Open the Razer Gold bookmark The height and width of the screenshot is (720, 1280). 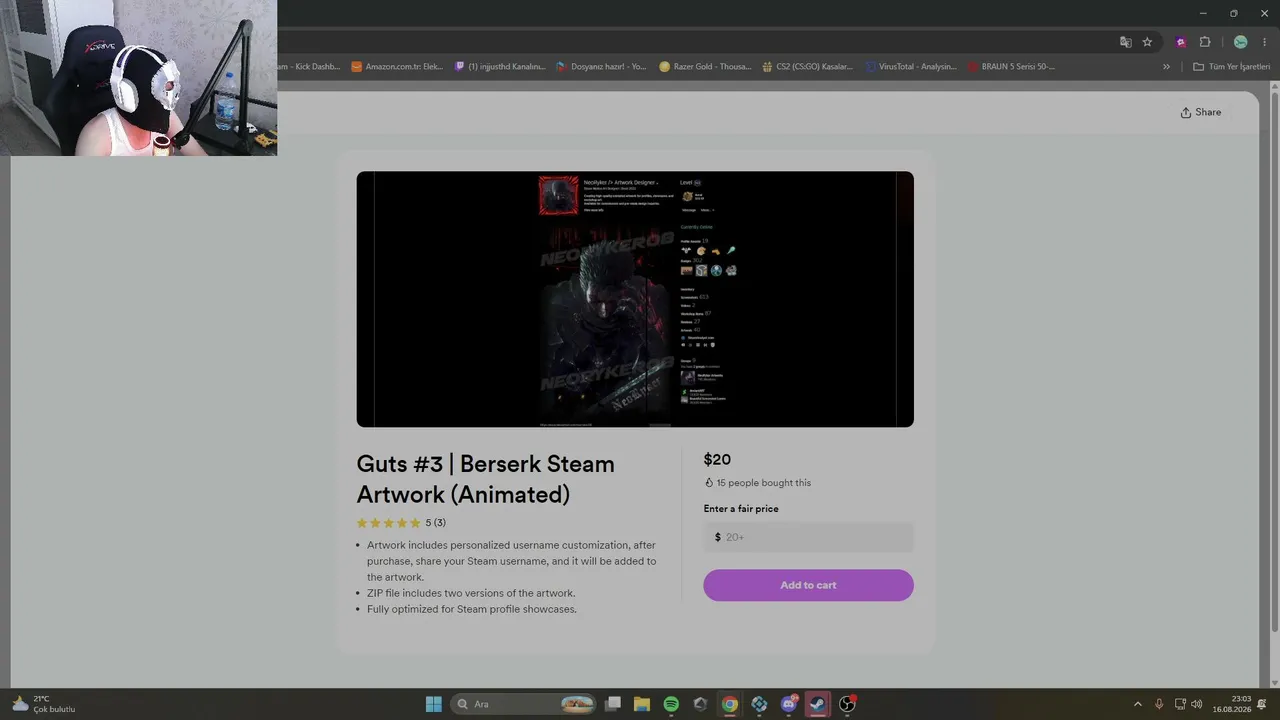(705, 67)
